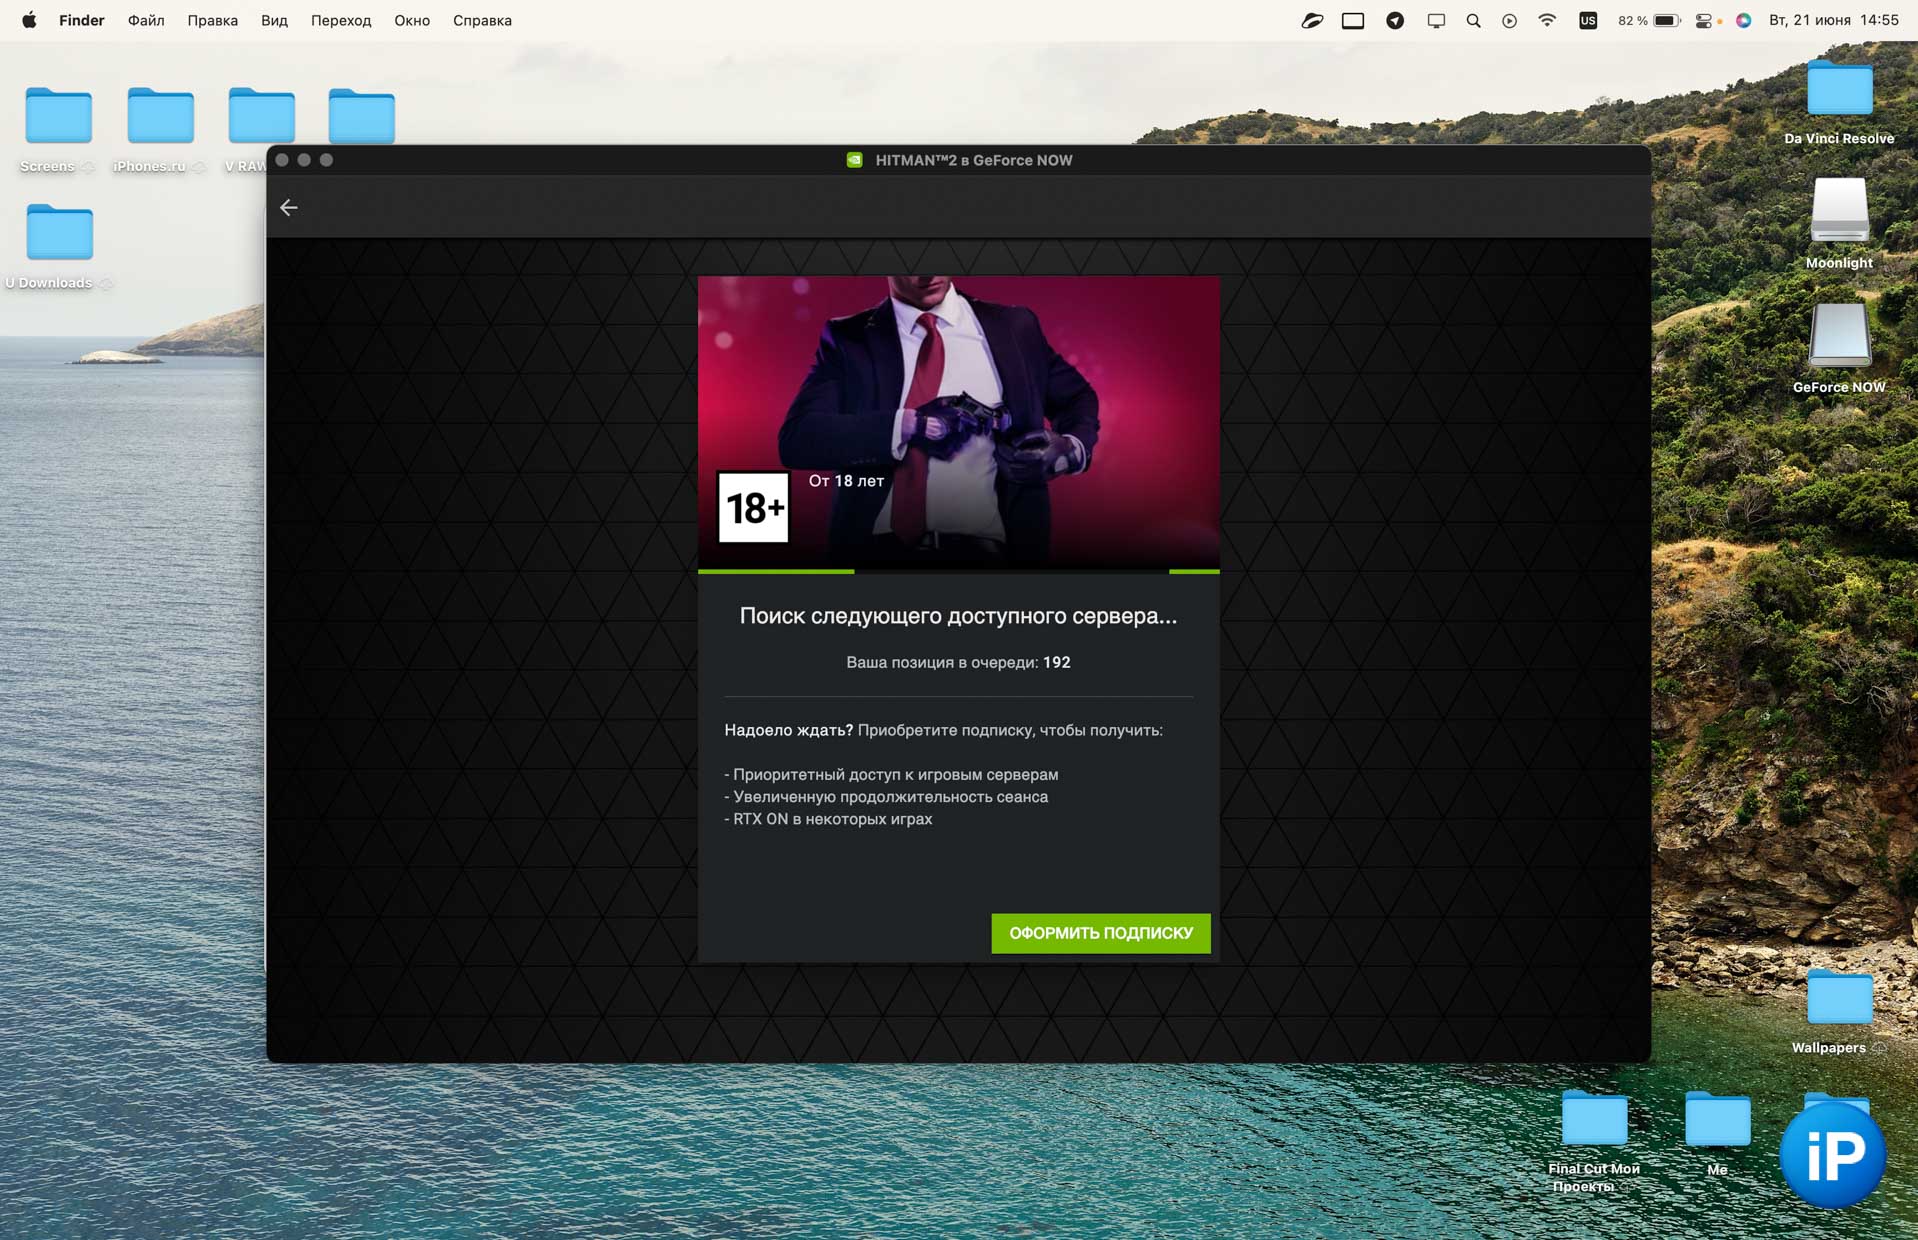Click the battery status icon
The height and width of the screenshot is (1240, 1918).
1667,20
